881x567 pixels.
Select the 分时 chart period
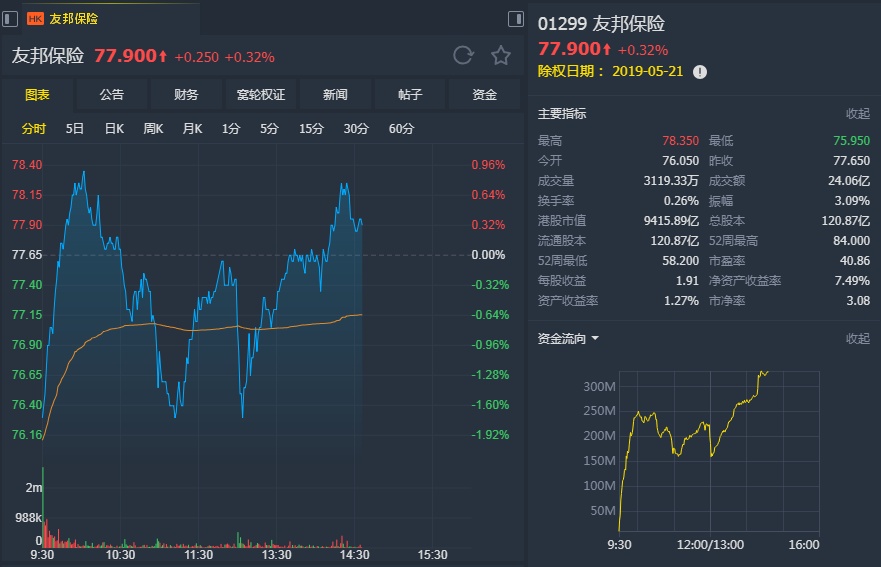coord(34,128)
